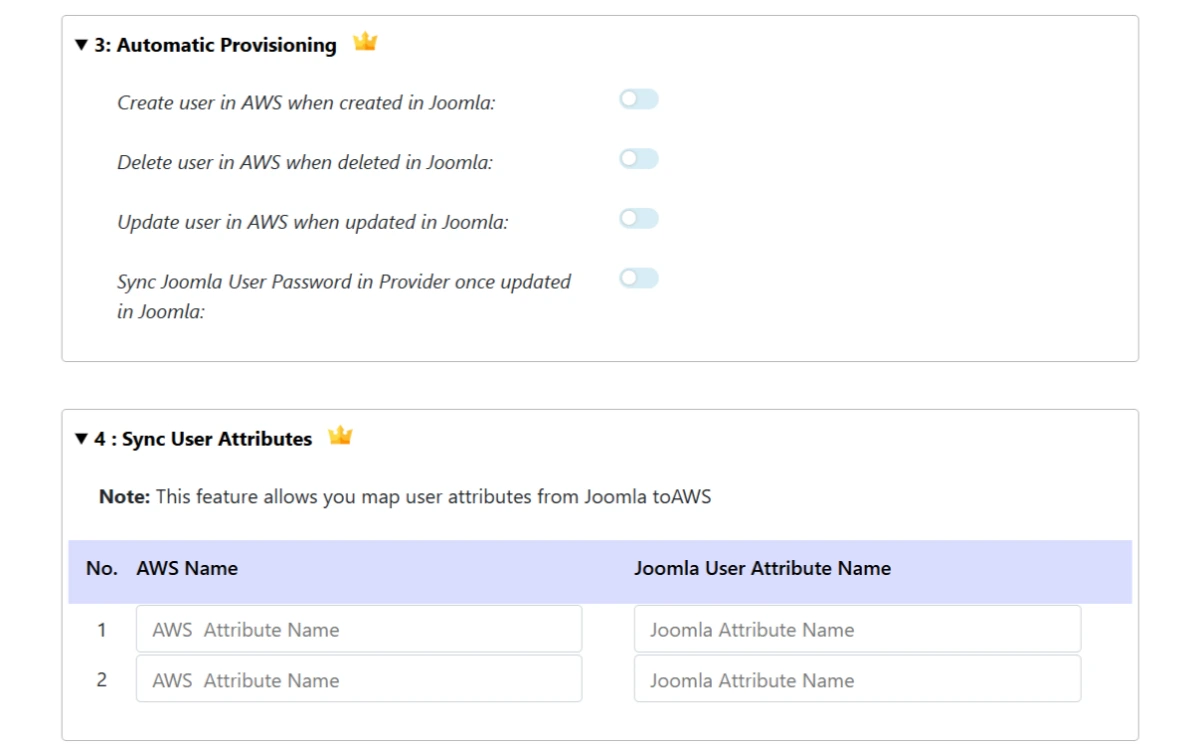
Task: Click the Sync Joomla User Password label
Action: coord(344,296)
